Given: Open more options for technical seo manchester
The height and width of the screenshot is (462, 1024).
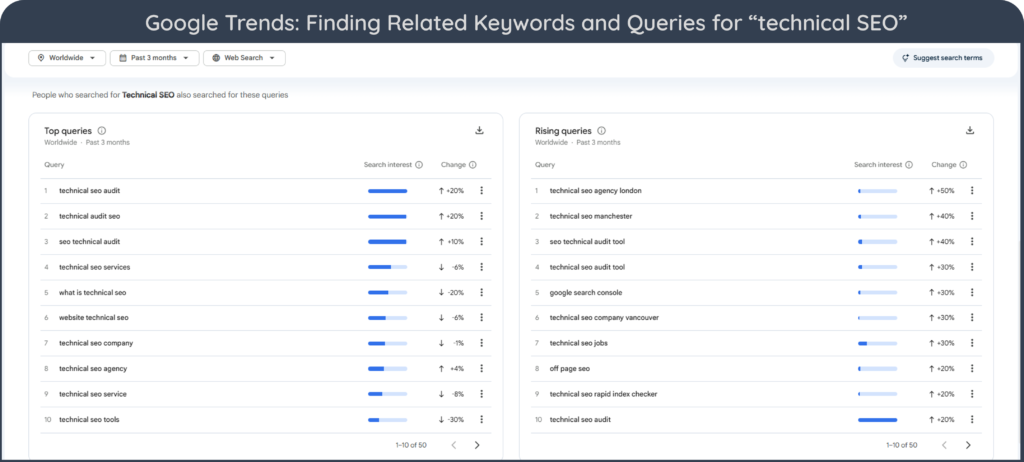Looking at the screenshot, I should pos(972,216).
